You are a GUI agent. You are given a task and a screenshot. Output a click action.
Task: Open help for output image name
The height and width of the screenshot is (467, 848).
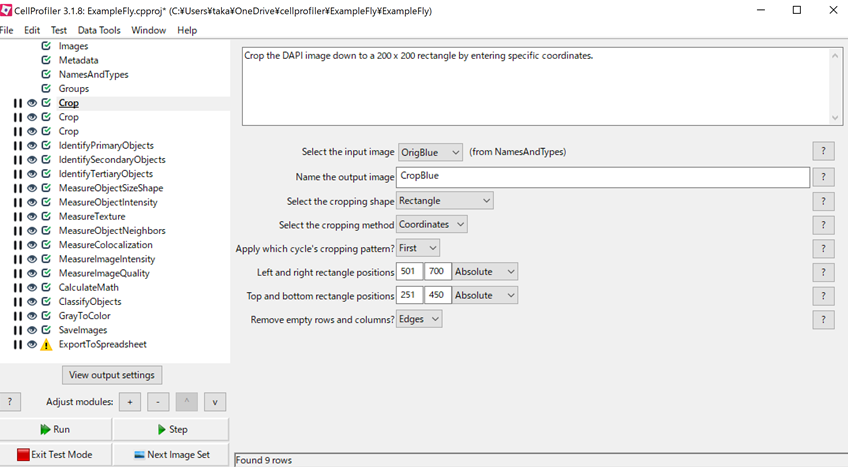coord(823,177)
